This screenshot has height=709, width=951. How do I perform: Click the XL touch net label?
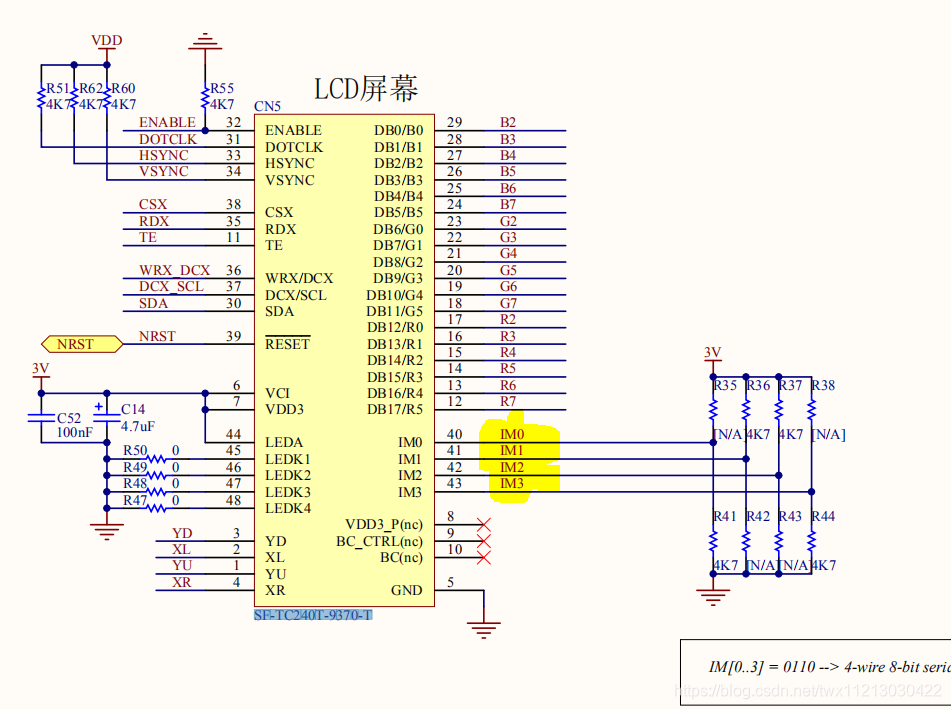181,549
